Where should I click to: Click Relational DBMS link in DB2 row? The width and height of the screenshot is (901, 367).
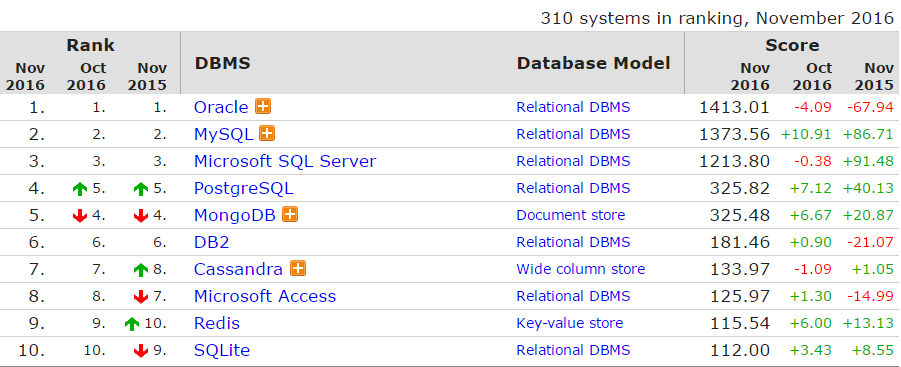tap(573, 242)
